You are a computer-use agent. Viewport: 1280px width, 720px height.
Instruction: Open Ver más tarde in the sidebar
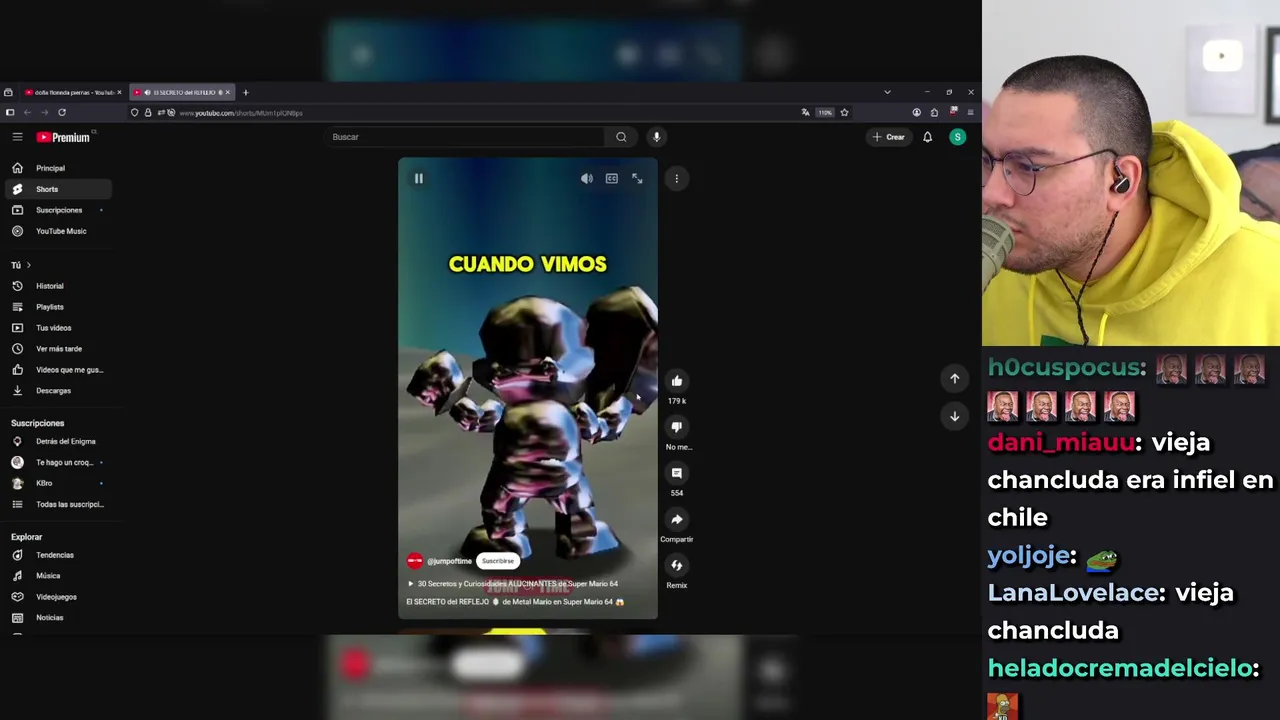[x=56, y=349]
